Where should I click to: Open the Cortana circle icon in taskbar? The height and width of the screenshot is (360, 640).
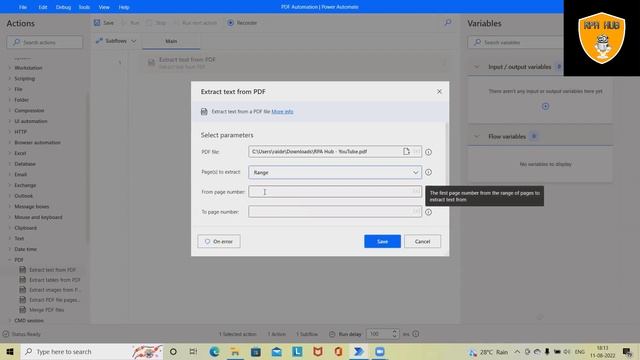[173, 351]
